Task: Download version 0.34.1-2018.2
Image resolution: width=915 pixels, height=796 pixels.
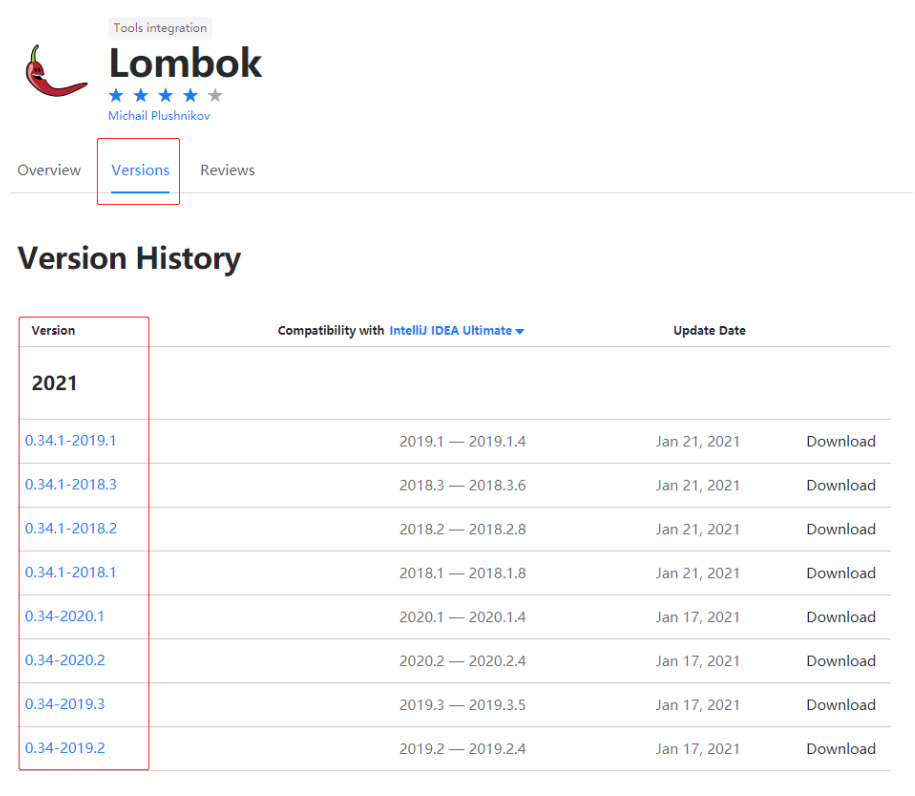Action: (x=841, y=529)
